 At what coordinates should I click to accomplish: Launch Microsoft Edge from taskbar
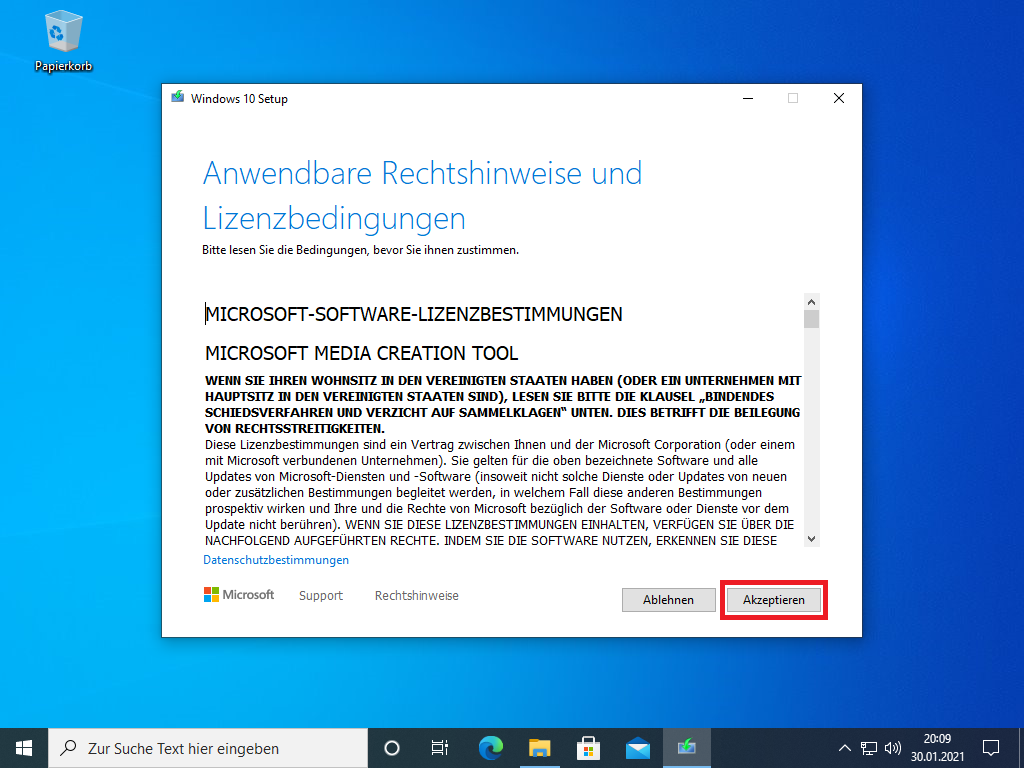(490, 748)
